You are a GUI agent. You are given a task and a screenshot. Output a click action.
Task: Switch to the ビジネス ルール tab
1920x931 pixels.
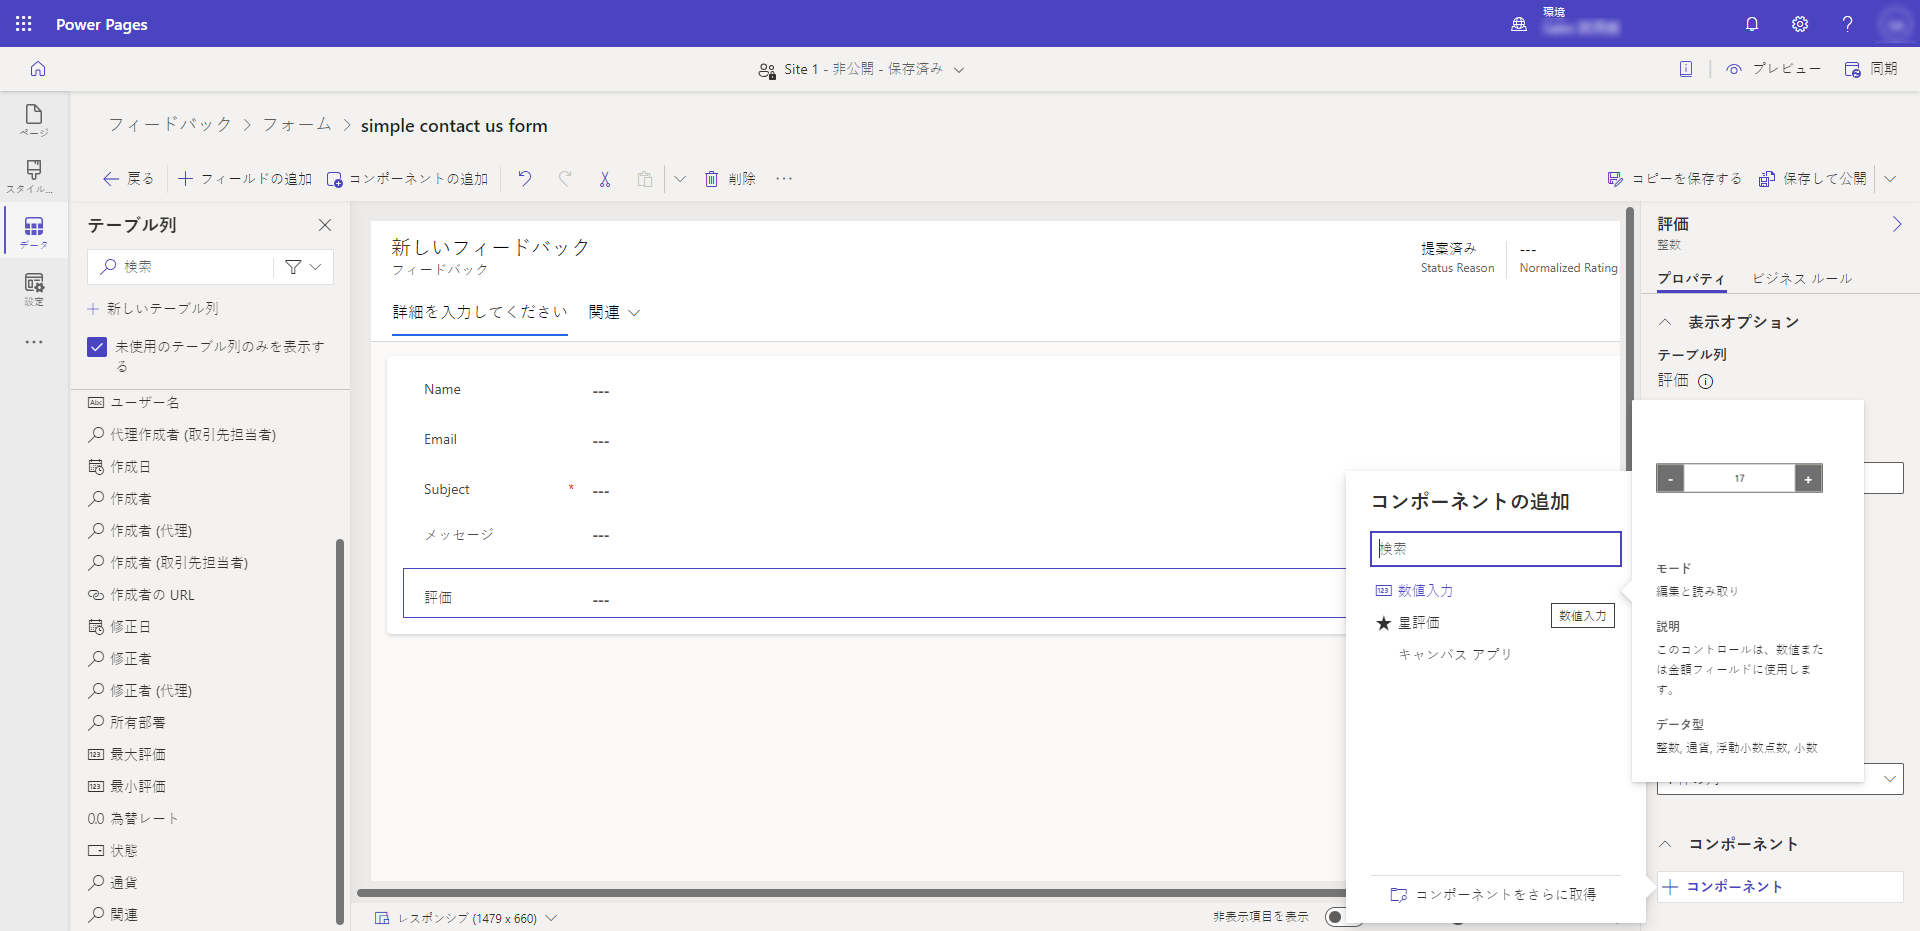(1802, 279)
